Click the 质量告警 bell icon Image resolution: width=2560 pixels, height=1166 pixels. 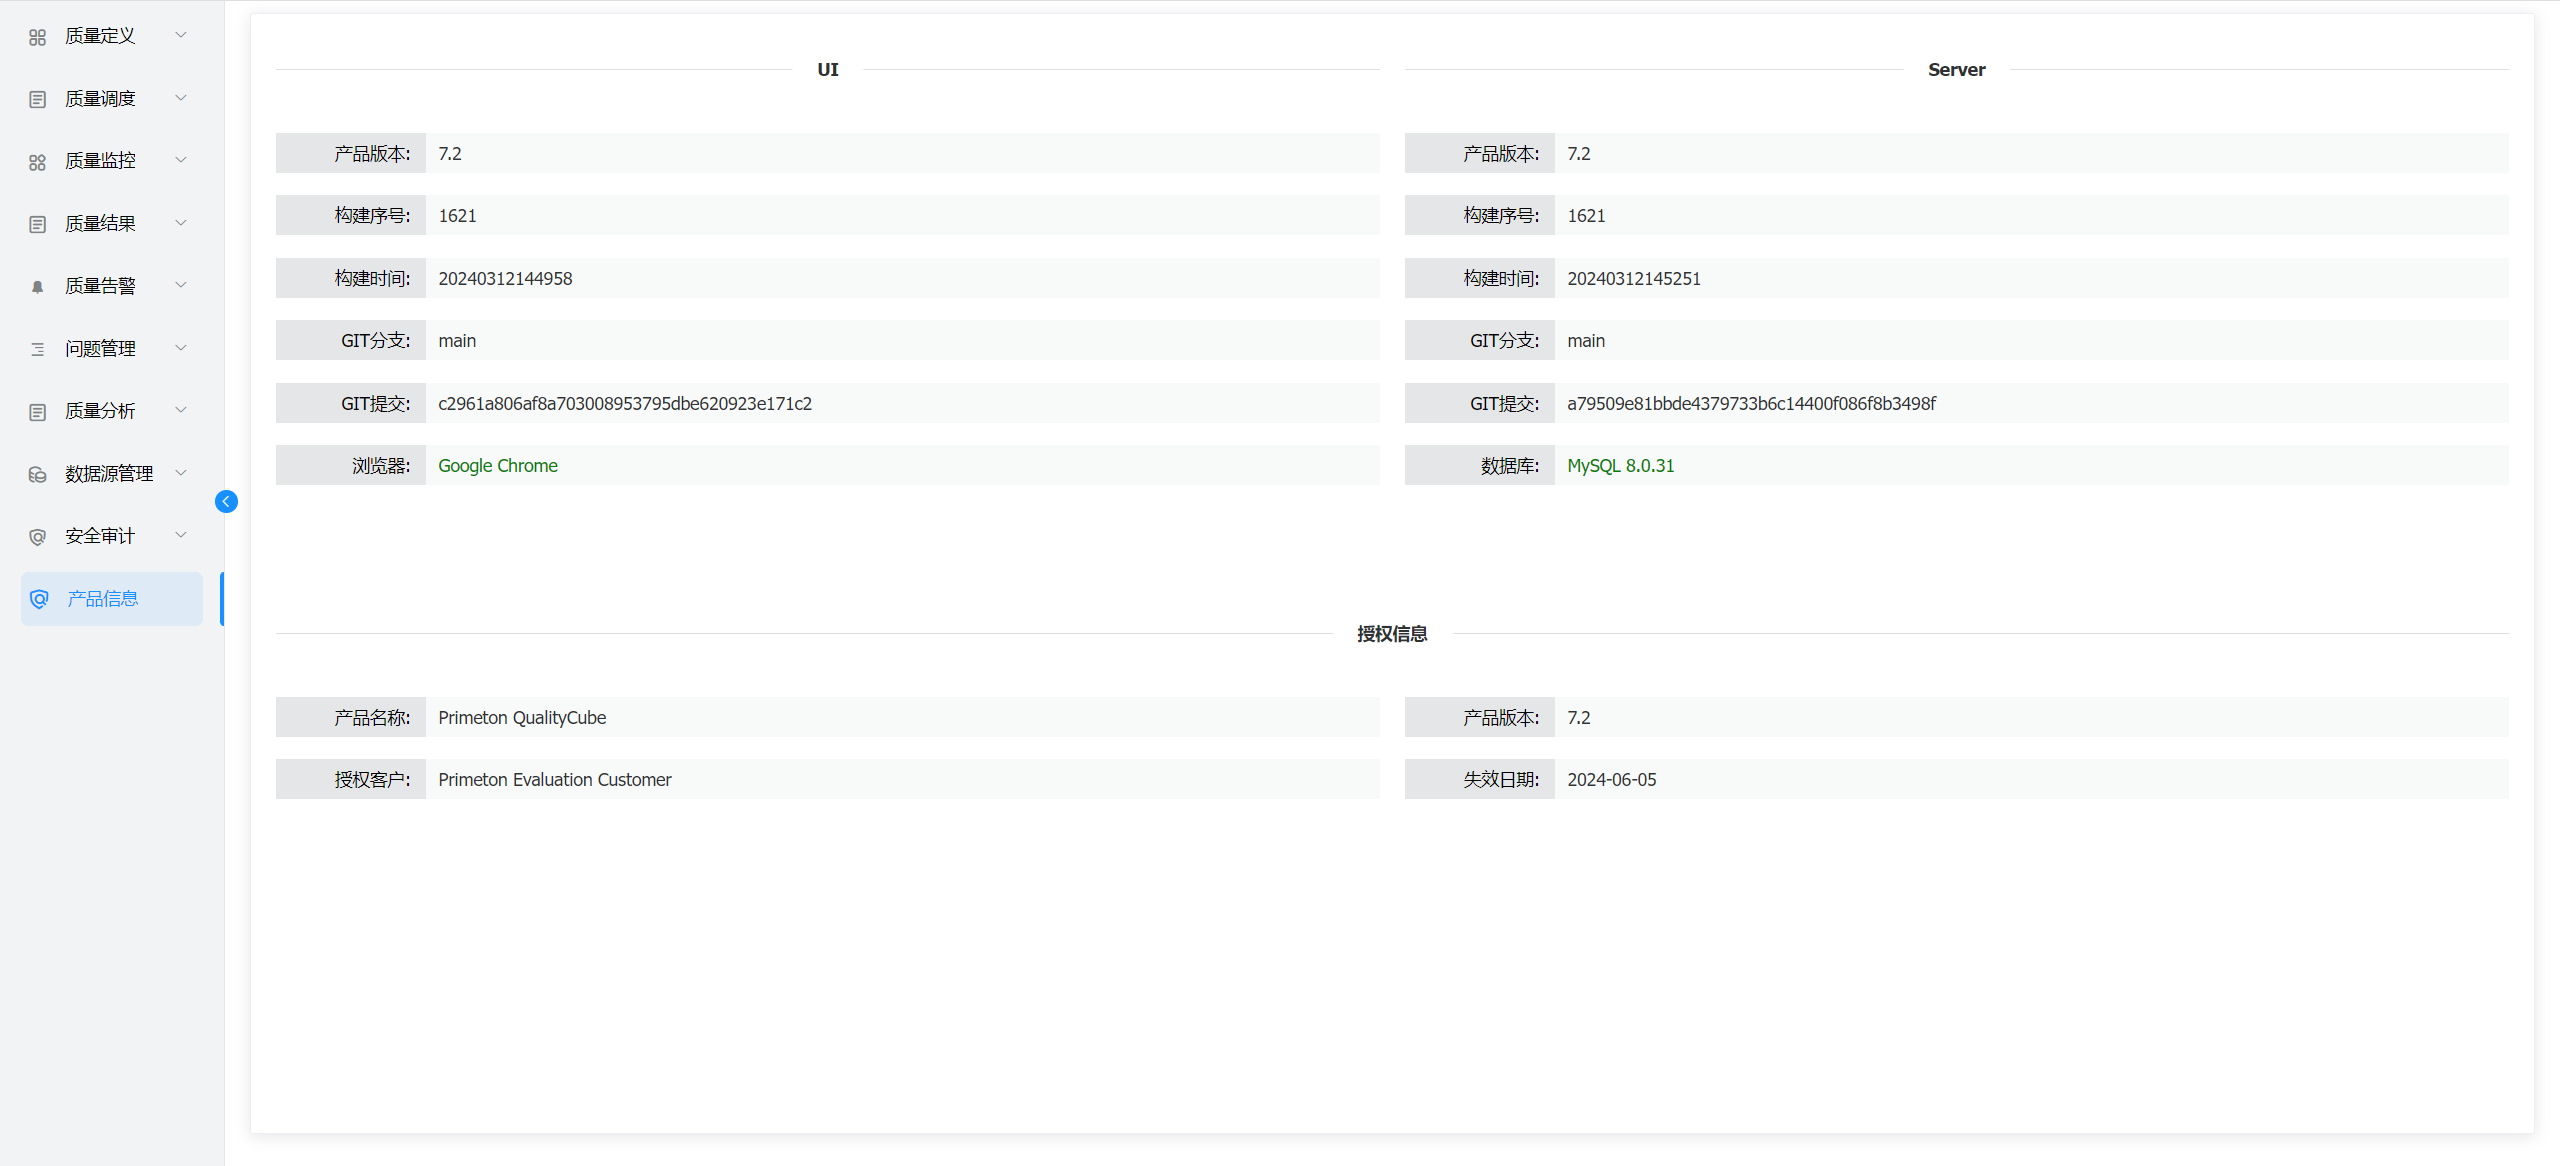[38, 287]
